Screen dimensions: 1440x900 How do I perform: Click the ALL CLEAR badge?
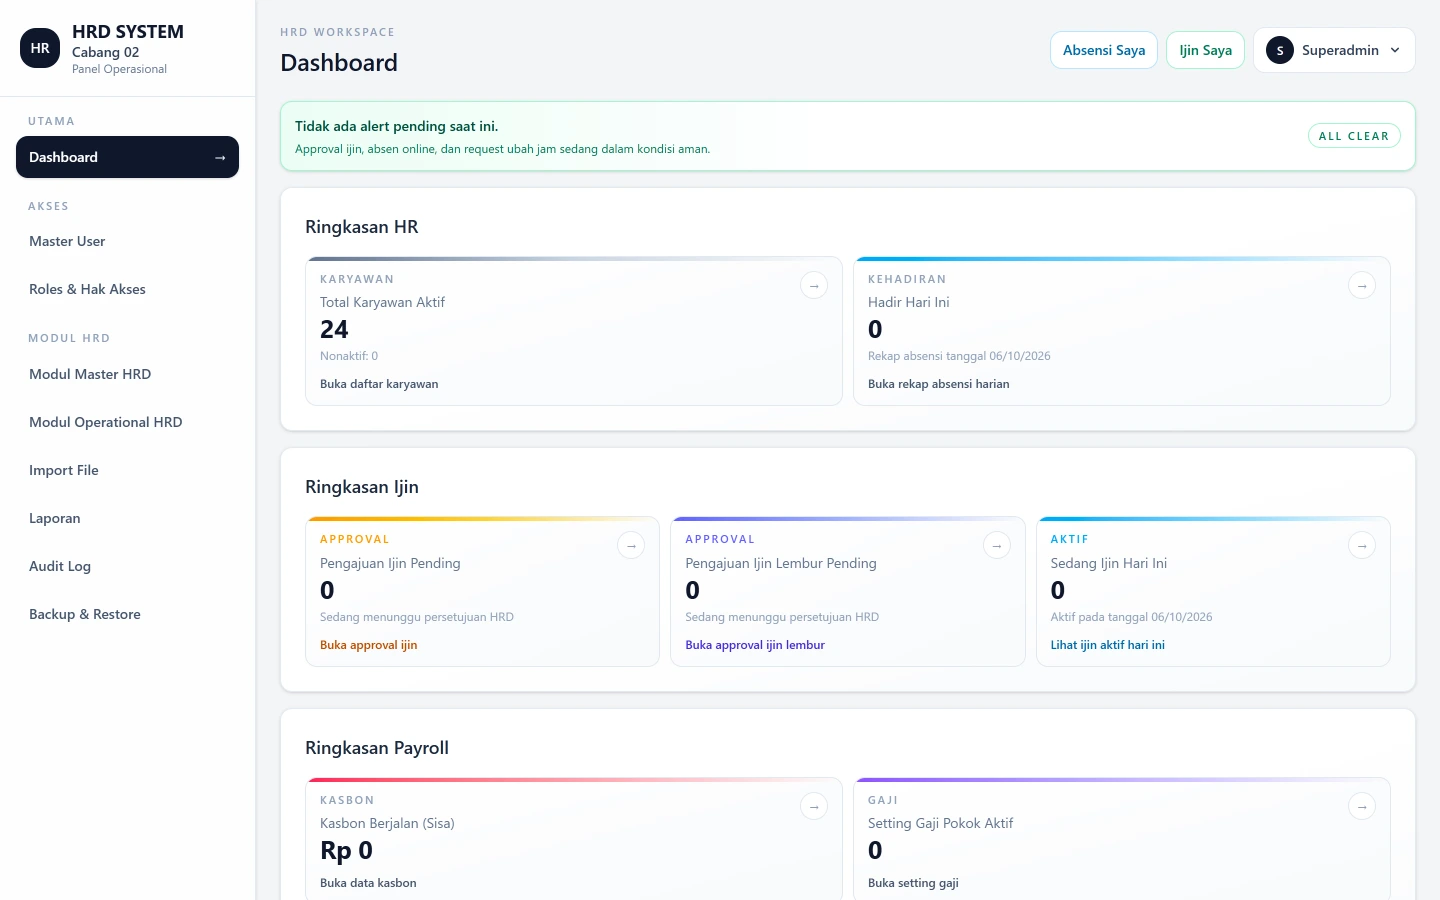pos(1354,136)
